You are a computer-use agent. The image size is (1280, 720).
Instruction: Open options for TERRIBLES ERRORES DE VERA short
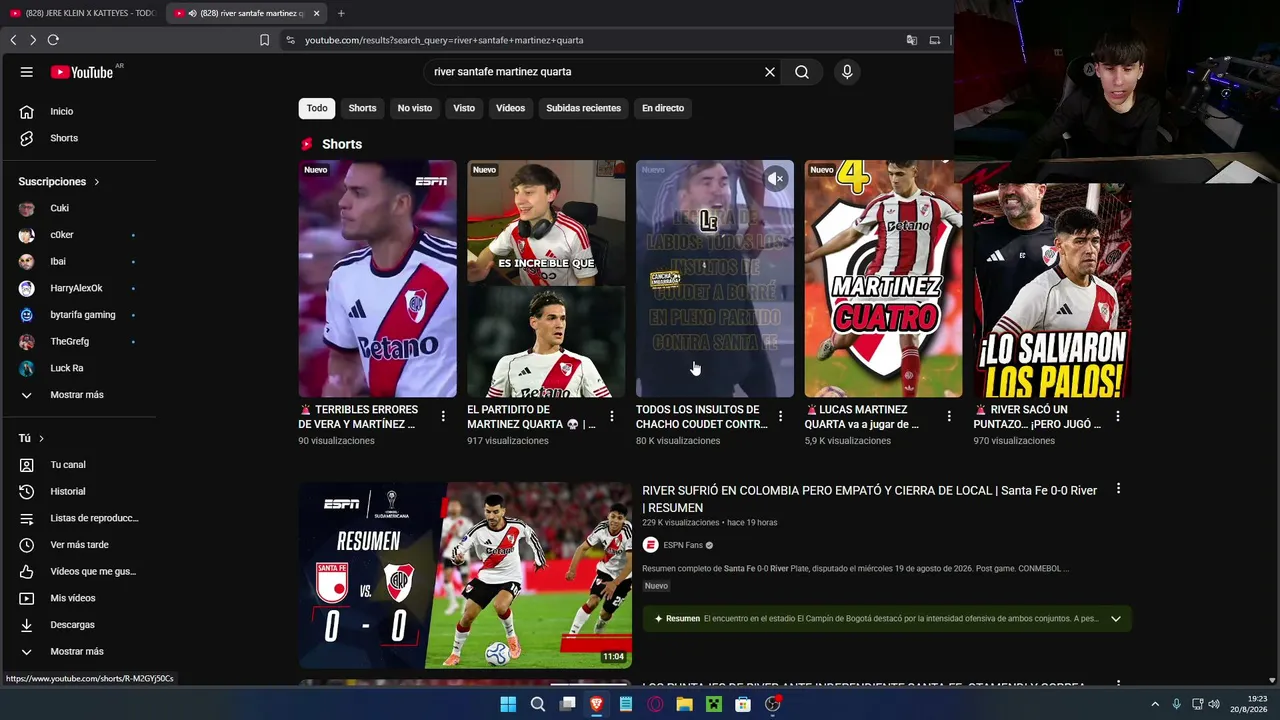tap(443, 416)
